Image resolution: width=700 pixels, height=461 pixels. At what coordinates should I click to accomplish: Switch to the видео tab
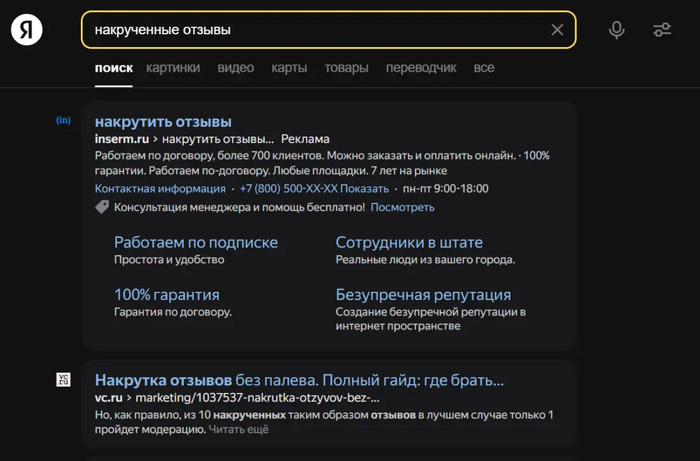(235, 68)
